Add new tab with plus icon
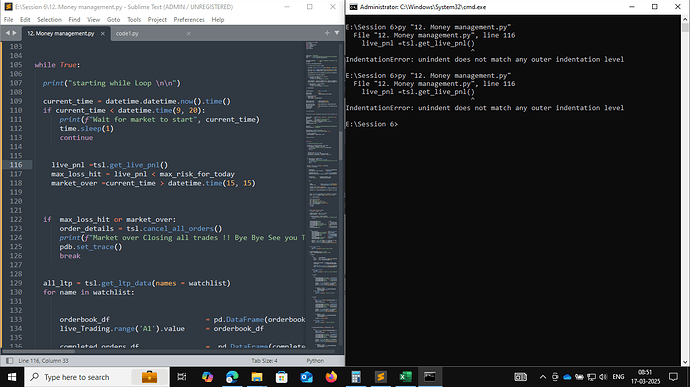Screen dimensions: 690x387 pos(327,33)
